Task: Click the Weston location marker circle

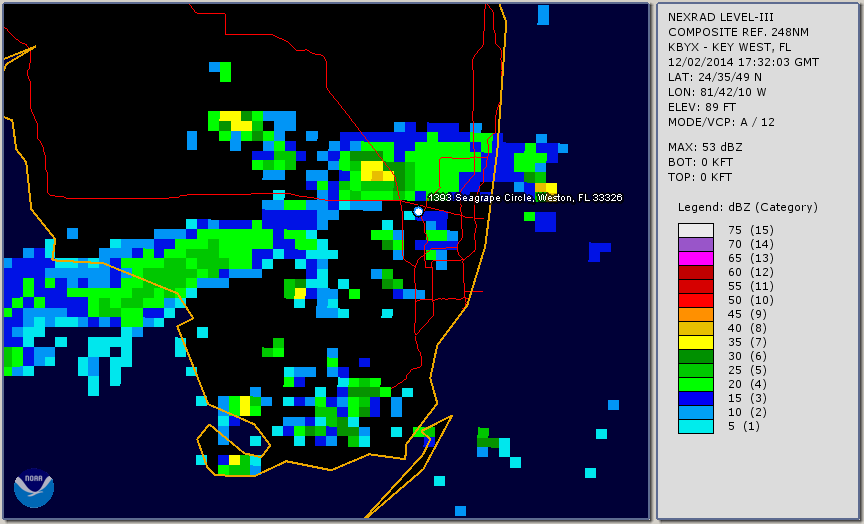Action: (x=418, y=211)
